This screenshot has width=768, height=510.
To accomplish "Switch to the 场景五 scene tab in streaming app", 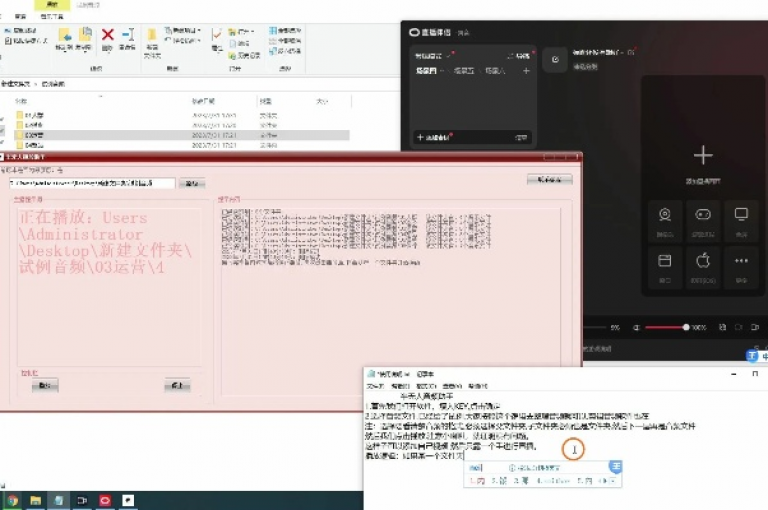I will [464, 71].
